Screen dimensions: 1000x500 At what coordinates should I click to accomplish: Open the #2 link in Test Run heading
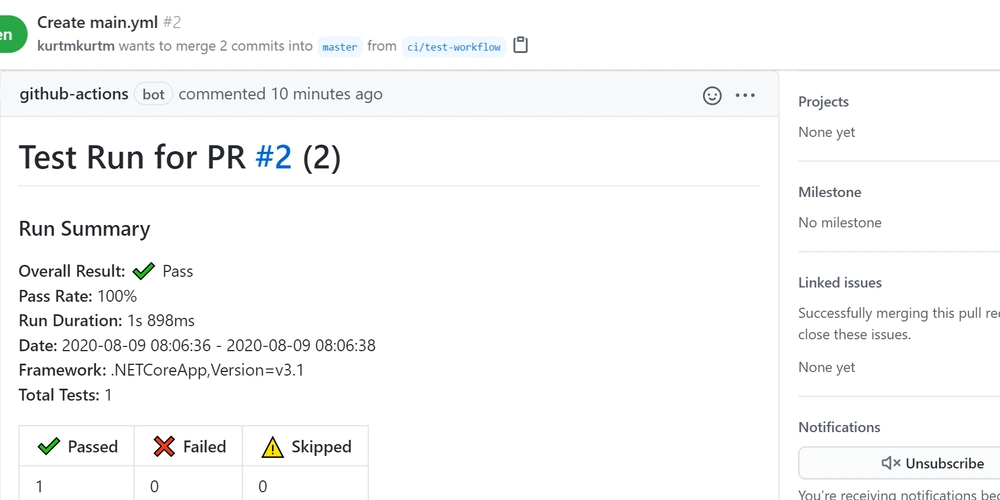coord(274,157)
